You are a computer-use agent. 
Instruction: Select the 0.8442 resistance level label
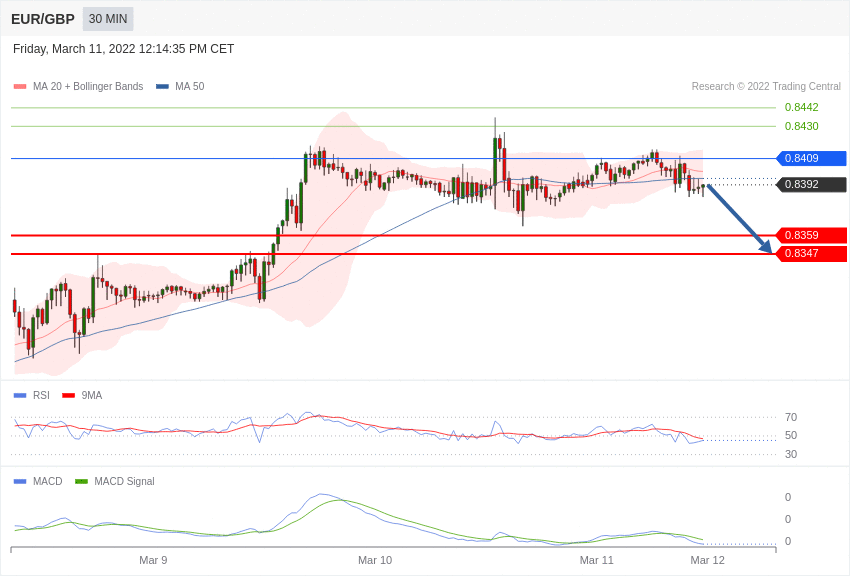[802, 107]
